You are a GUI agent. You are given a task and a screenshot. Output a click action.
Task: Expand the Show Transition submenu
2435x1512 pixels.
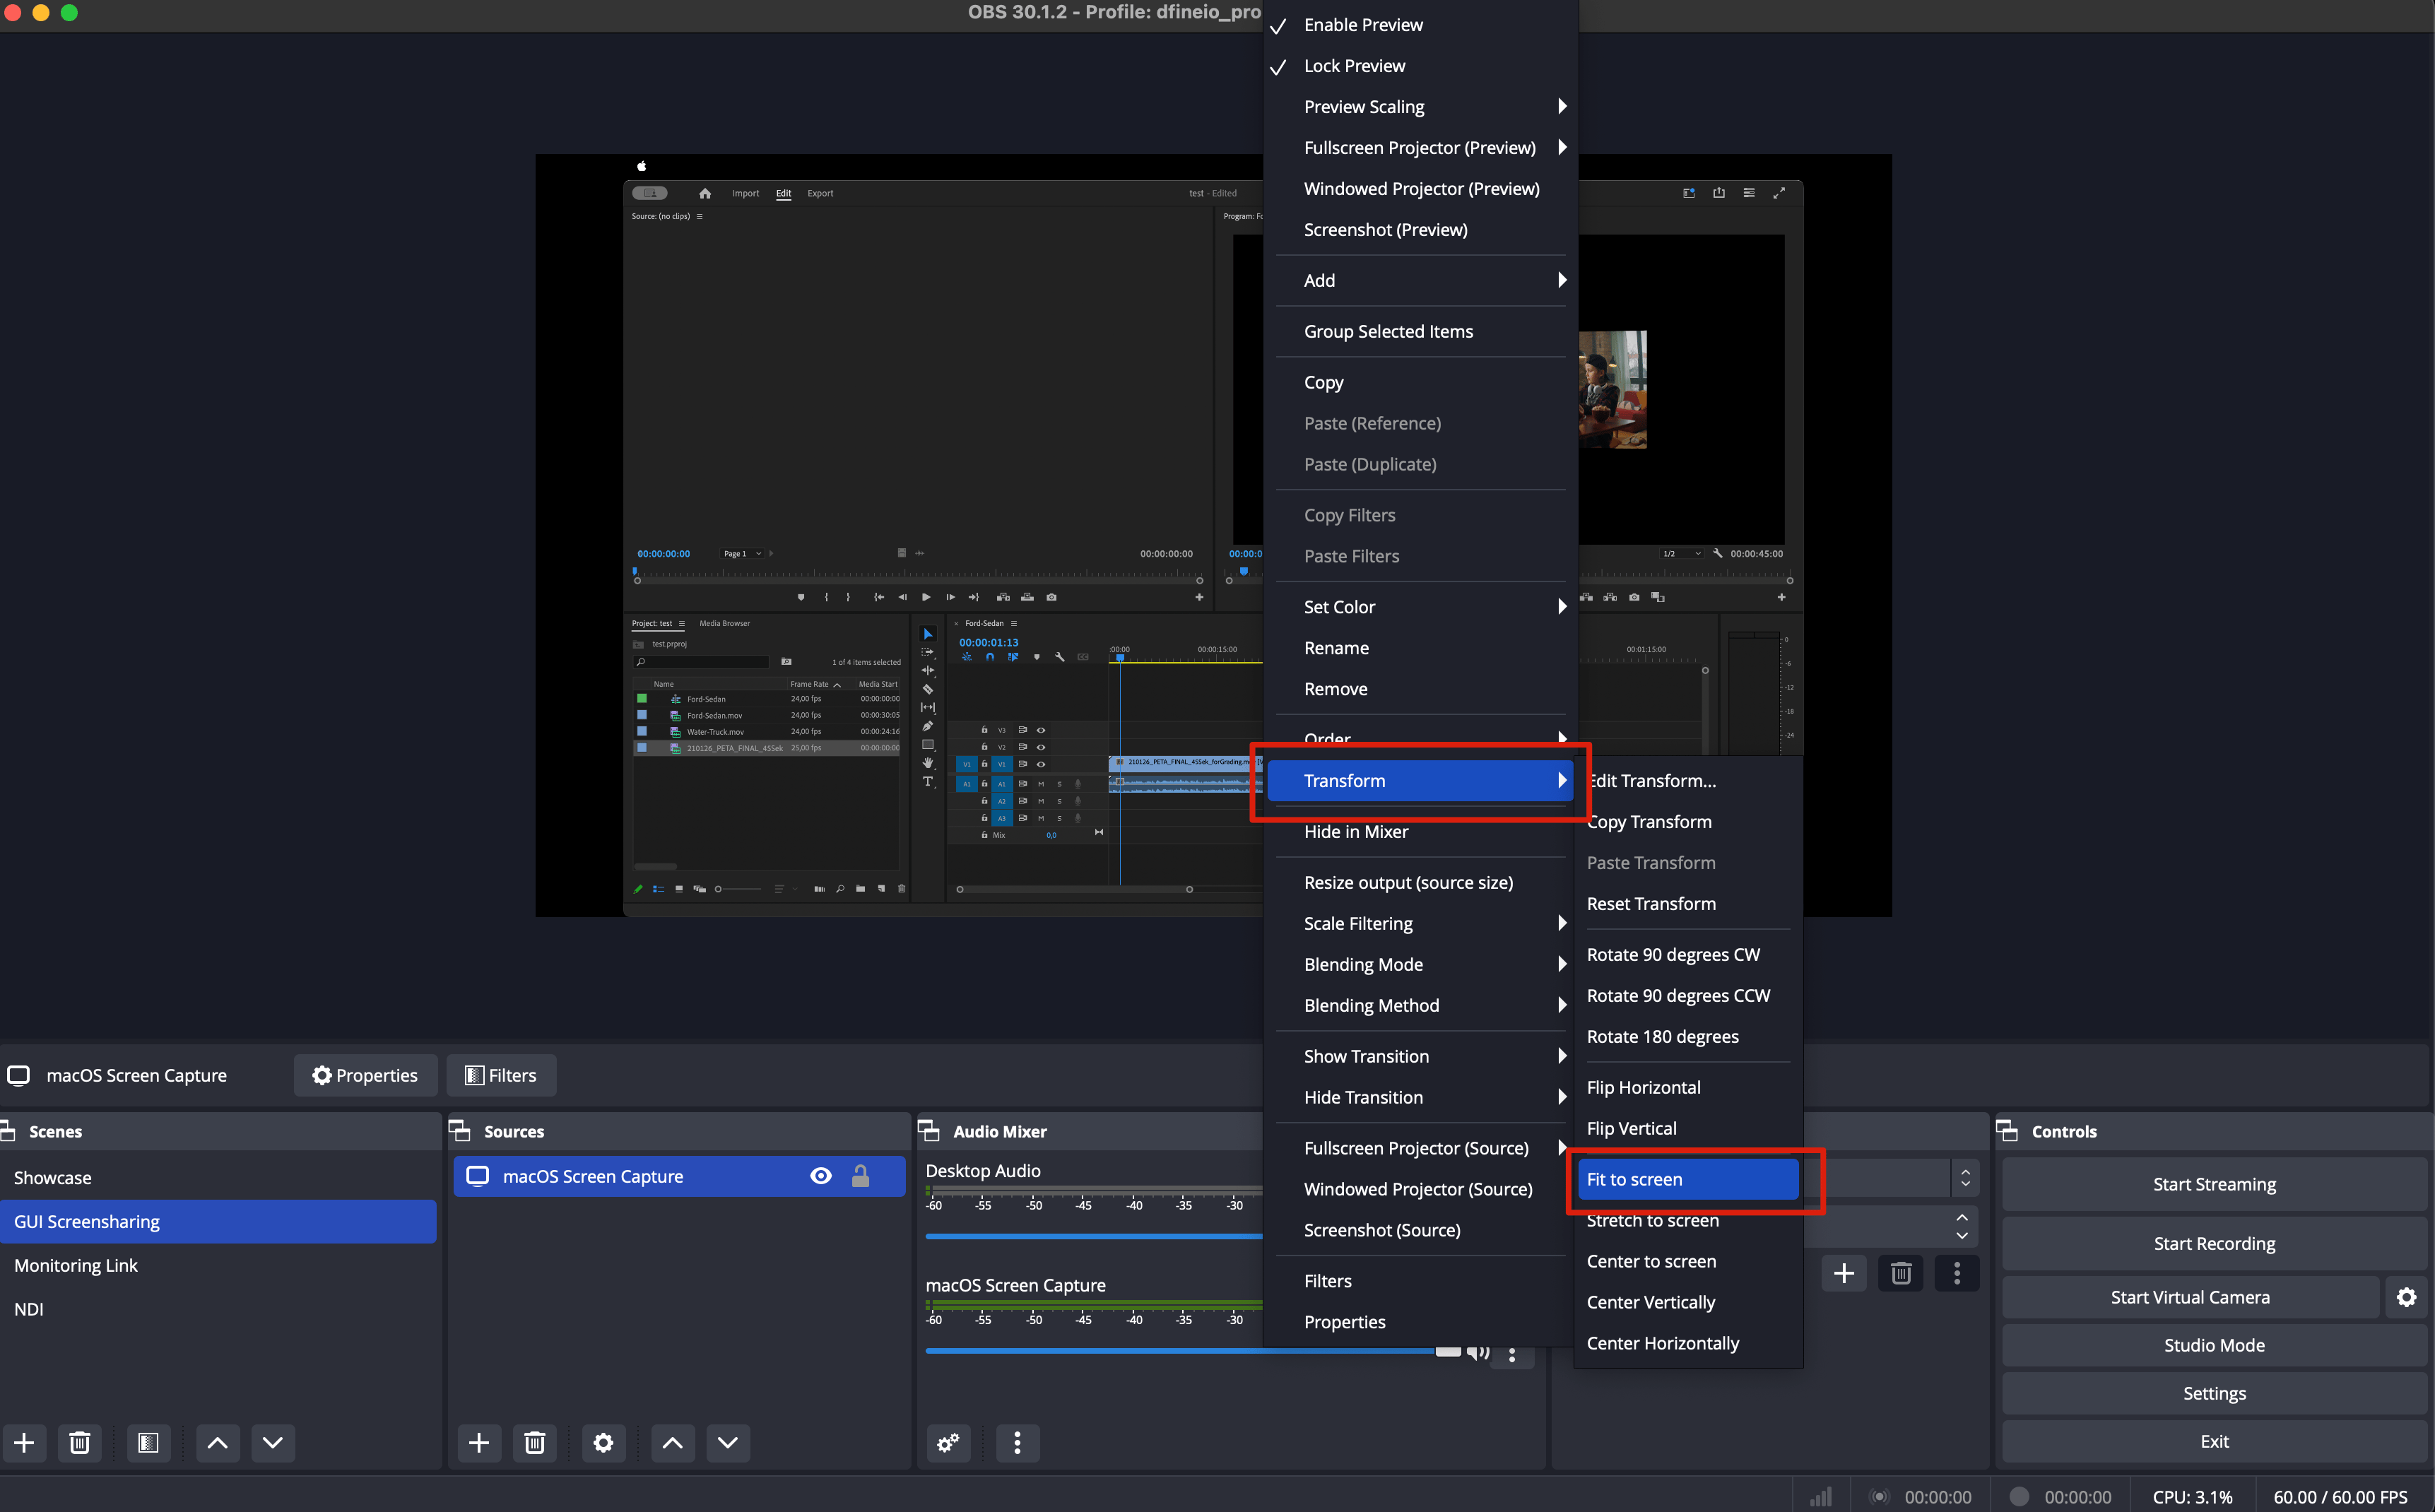click(1420, 1057)
